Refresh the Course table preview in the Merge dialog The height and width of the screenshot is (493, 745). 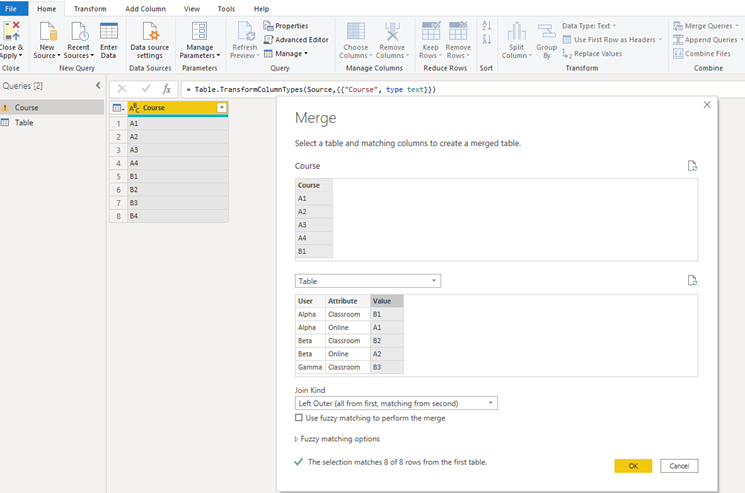pyautogui.click(x=692, y=166)
